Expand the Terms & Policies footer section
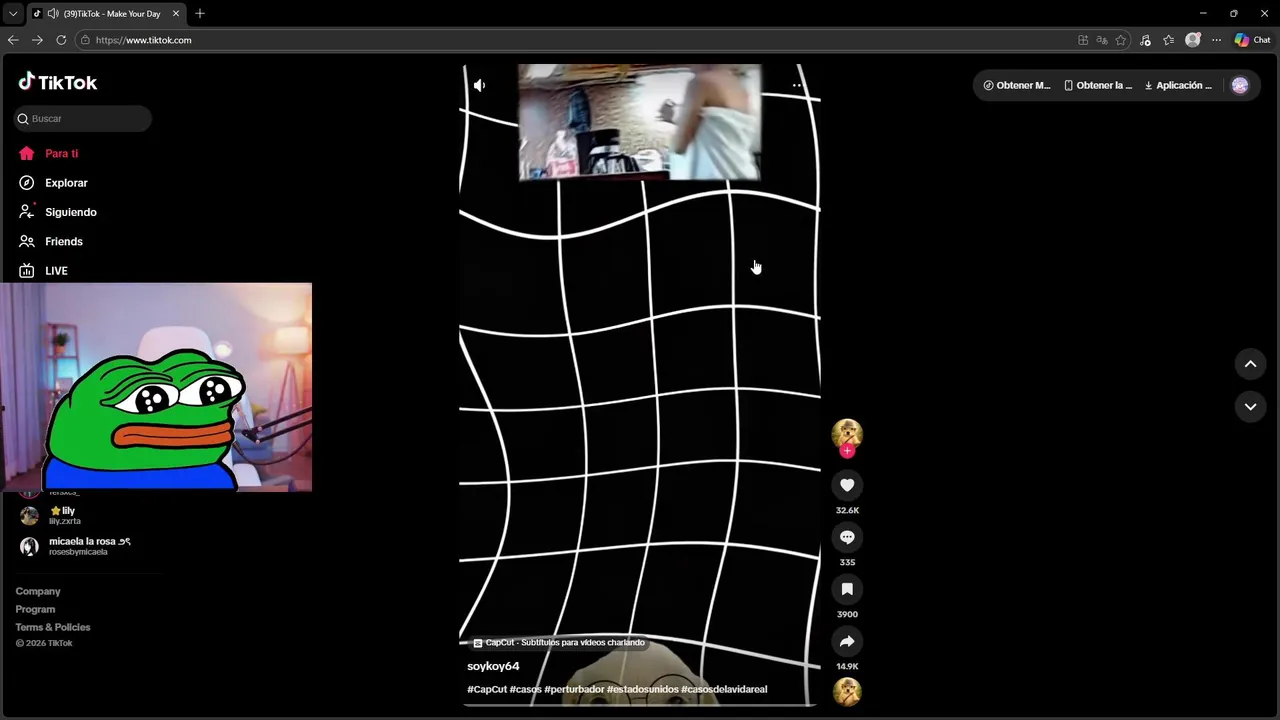The height and width of the screenshot is (720, 1280). (x=53, y=627)
